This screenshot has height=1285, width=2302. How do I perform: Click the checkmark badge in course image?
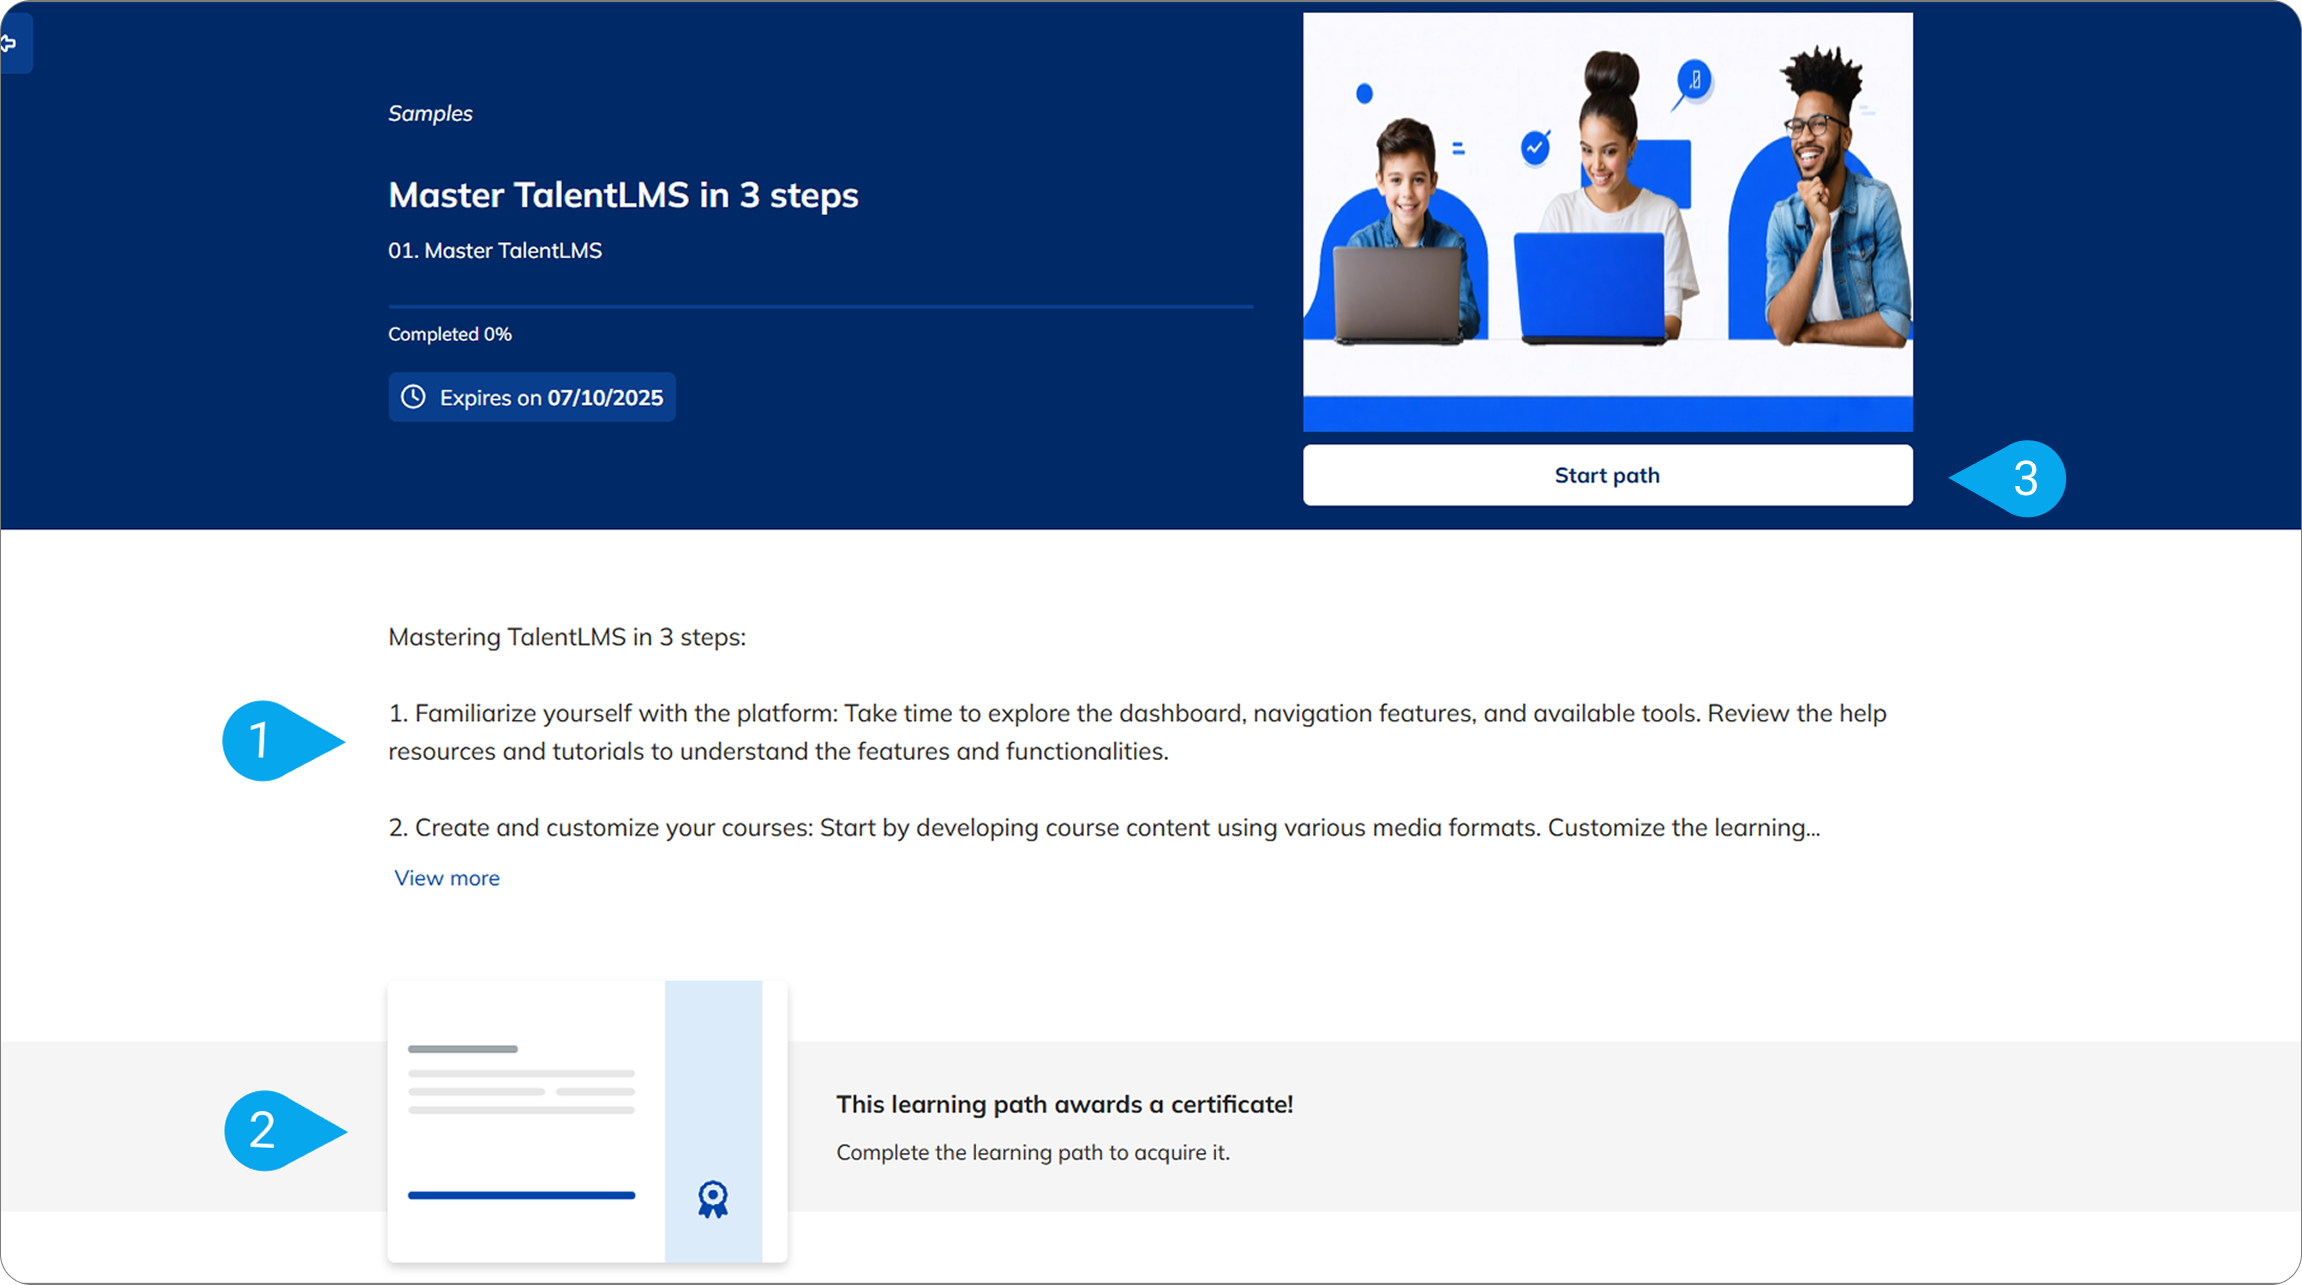(x=1535, y=148)
